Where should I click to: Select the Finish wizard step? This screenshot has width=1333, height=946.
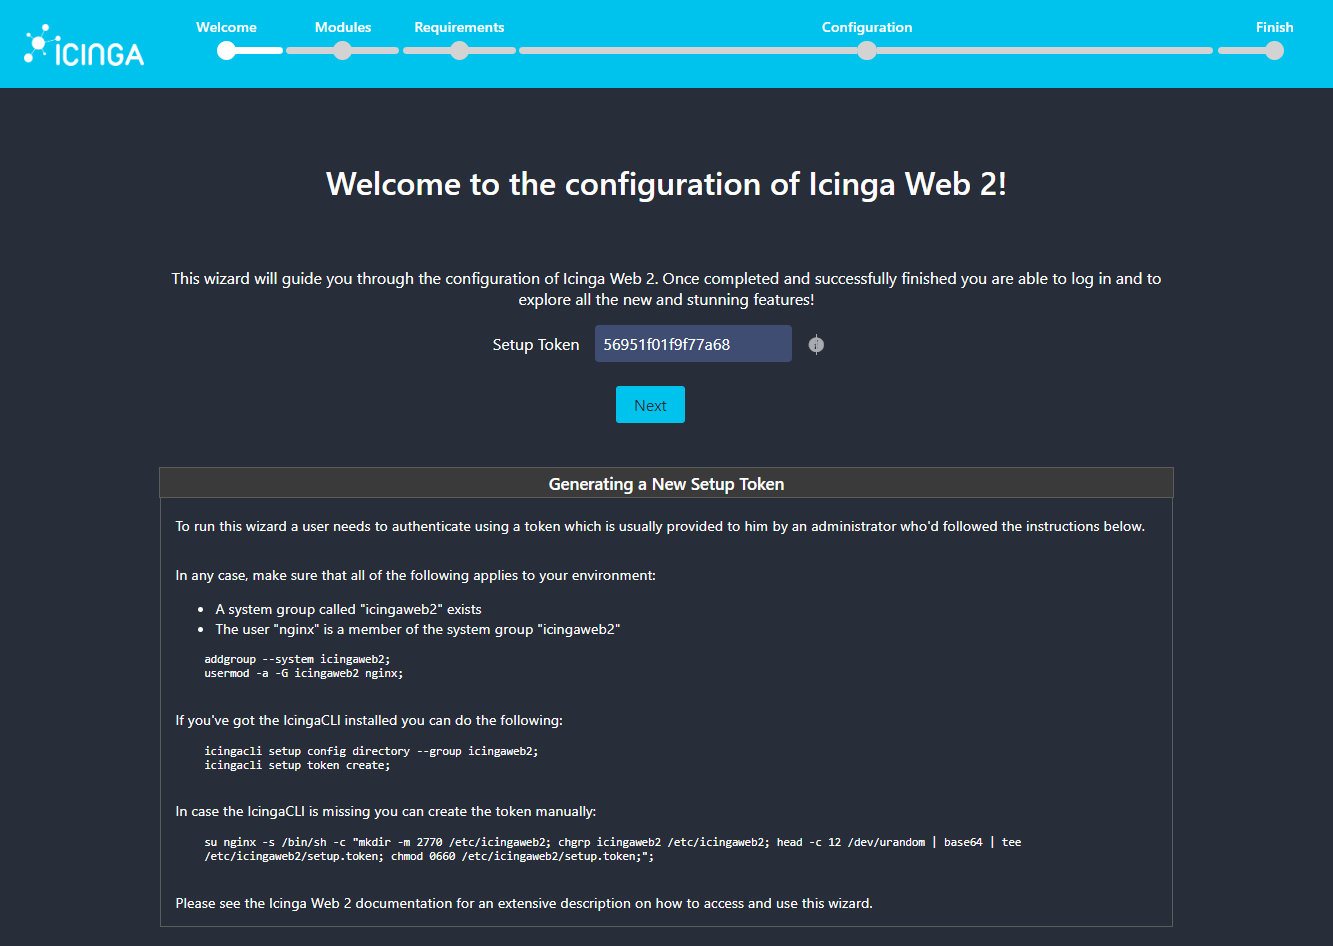coord(1274,27)
